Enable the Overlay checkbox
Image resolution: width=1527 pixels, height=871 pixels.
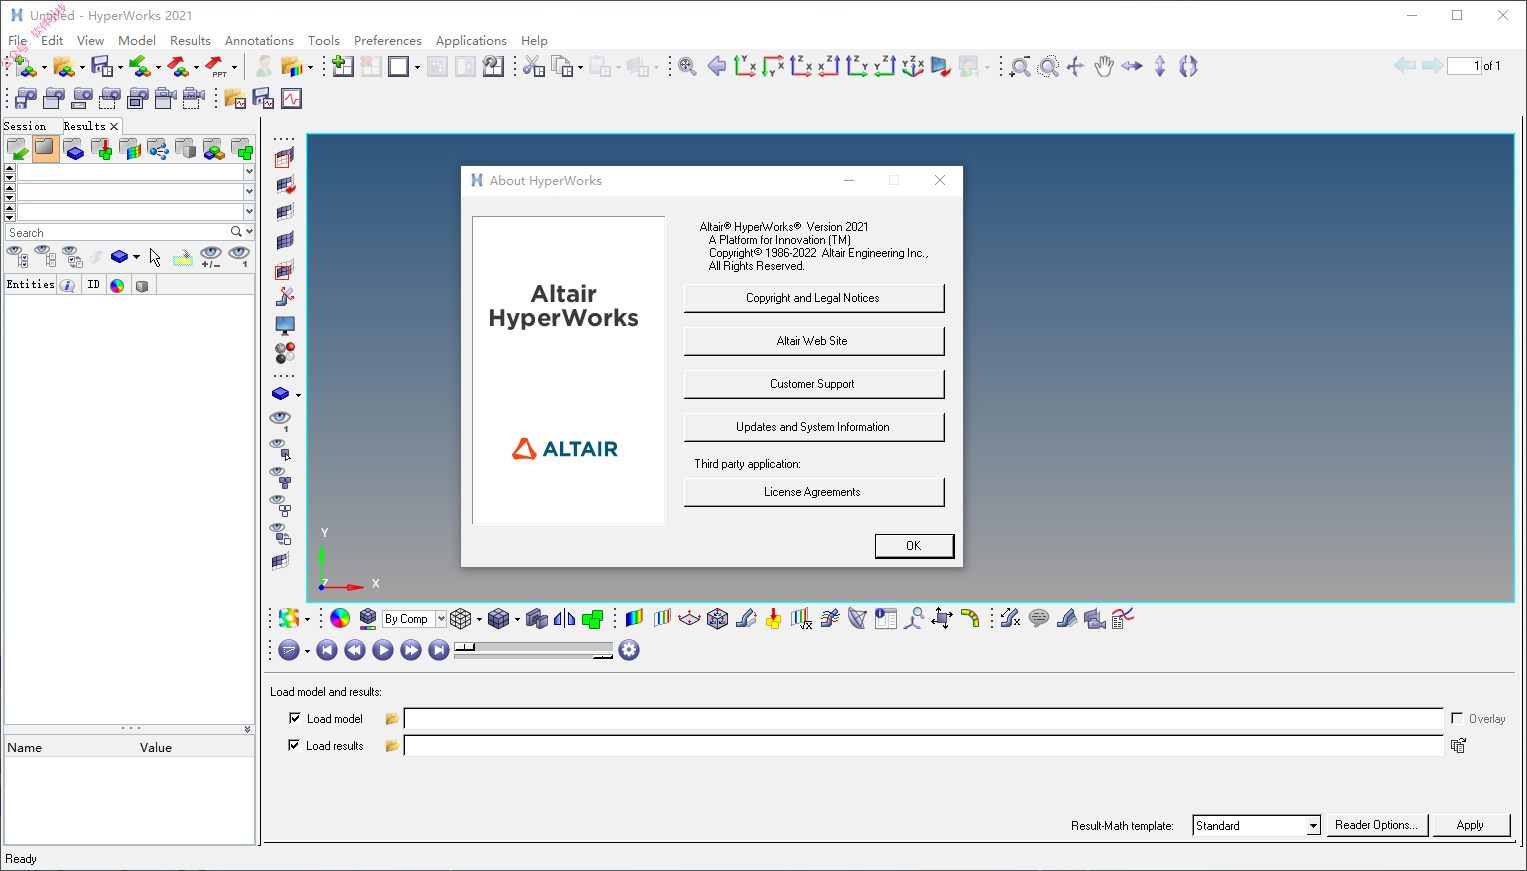pos(1457,718)
